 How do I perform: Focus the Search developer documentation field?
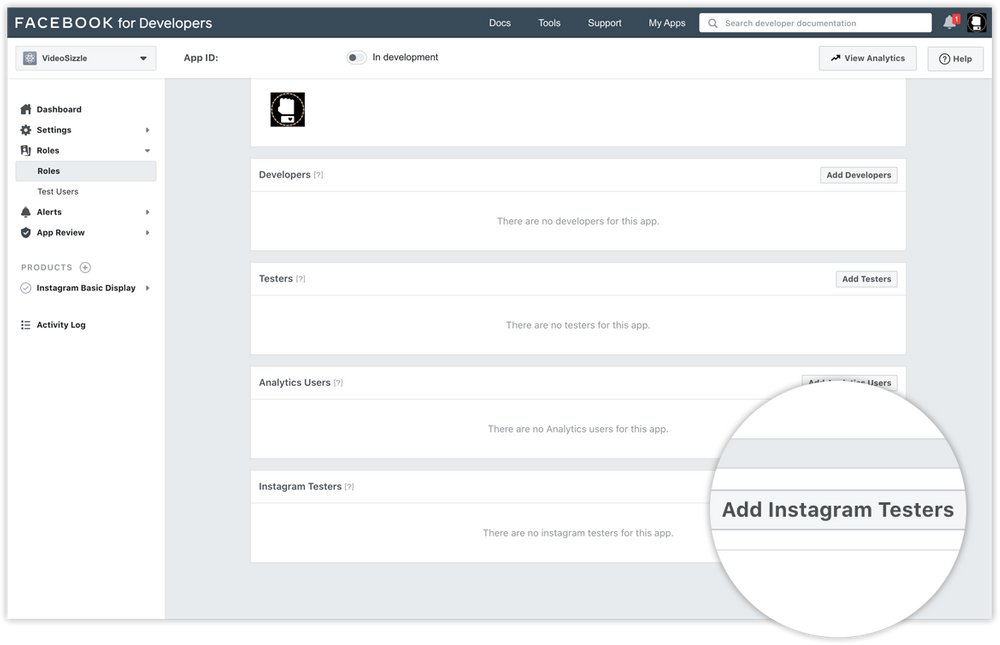[x=815, y=23]
